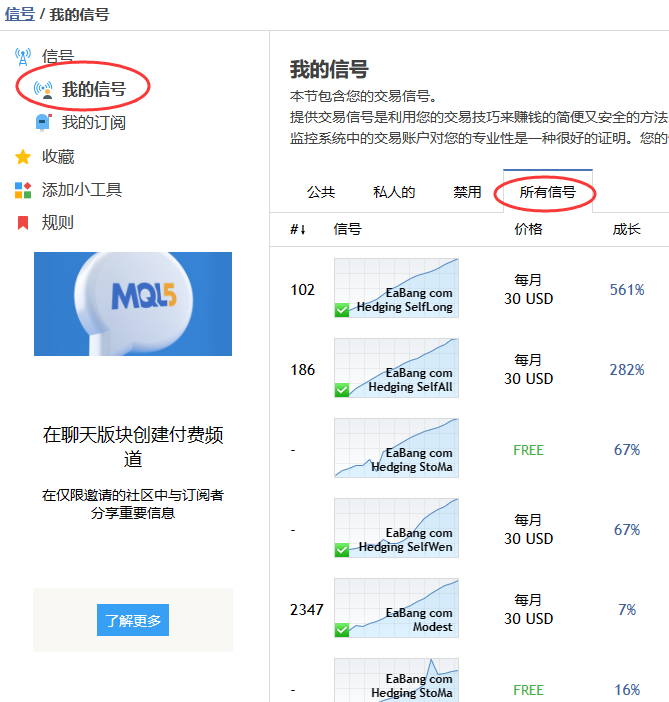This screenshot has width=669, height=702.
Task: Click the 价格 column header
Action: (528, 229)
